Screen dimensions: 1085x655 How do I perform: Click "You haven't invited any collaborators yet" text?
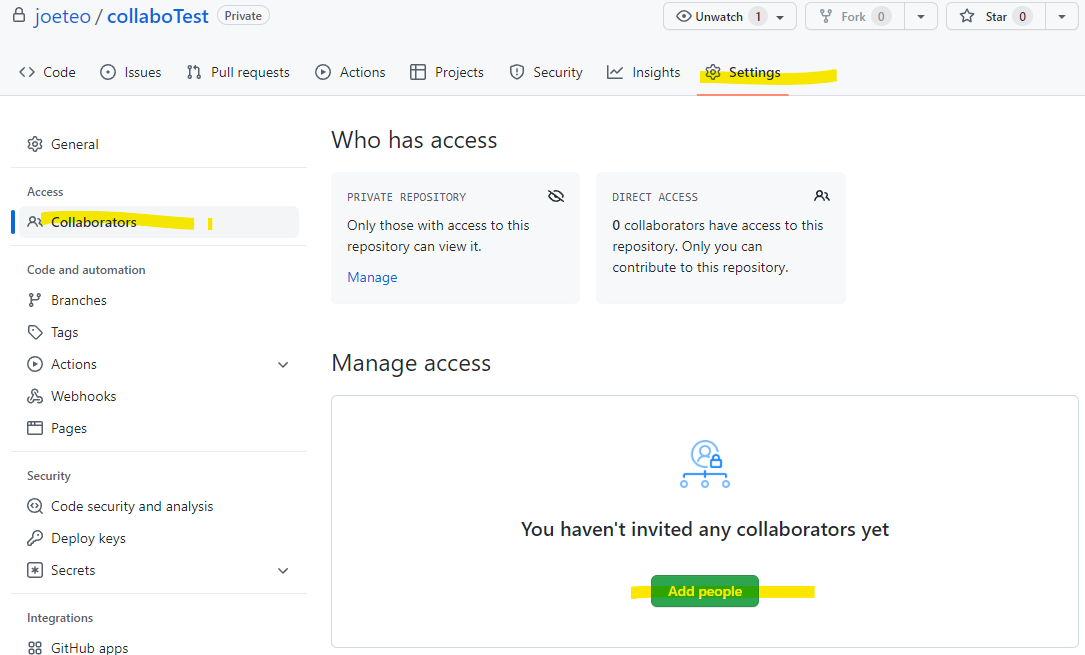(x=704, y=529)
